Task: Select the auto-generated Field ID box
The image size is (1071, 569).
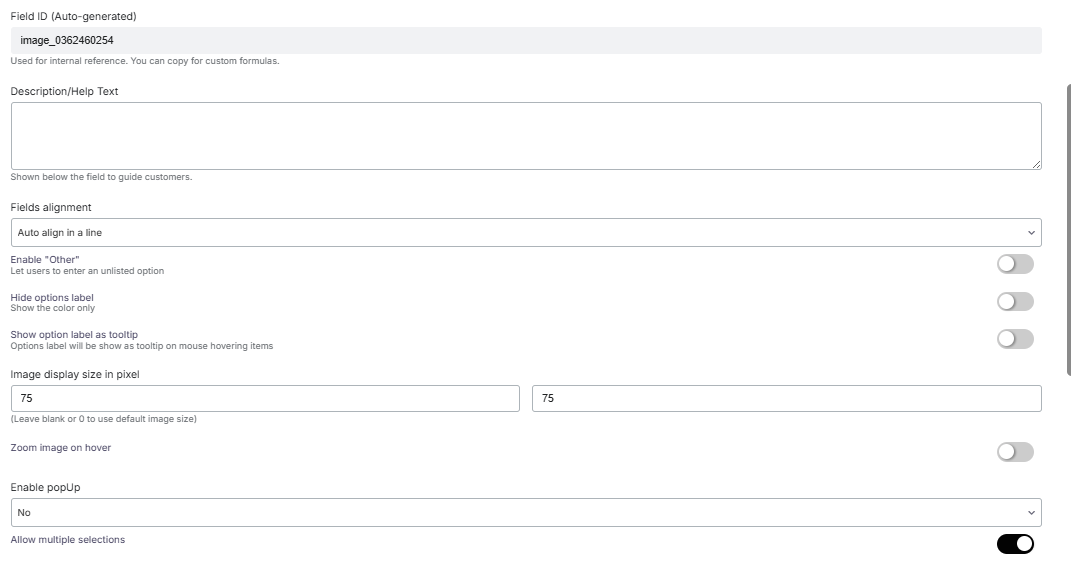Action: 525,40
